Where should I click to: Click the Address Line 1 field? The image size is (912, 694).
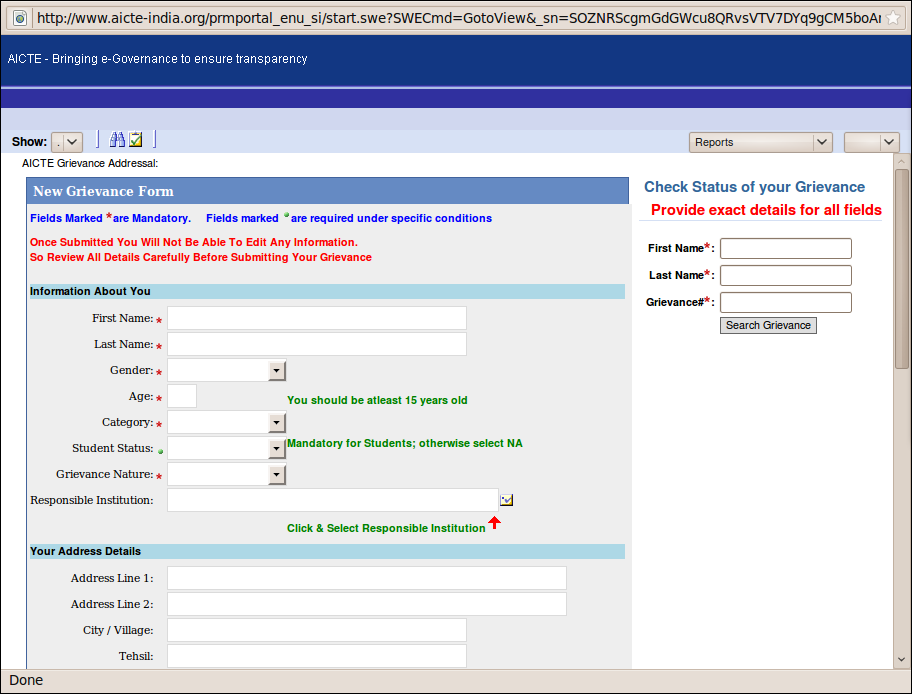point(366,577)
